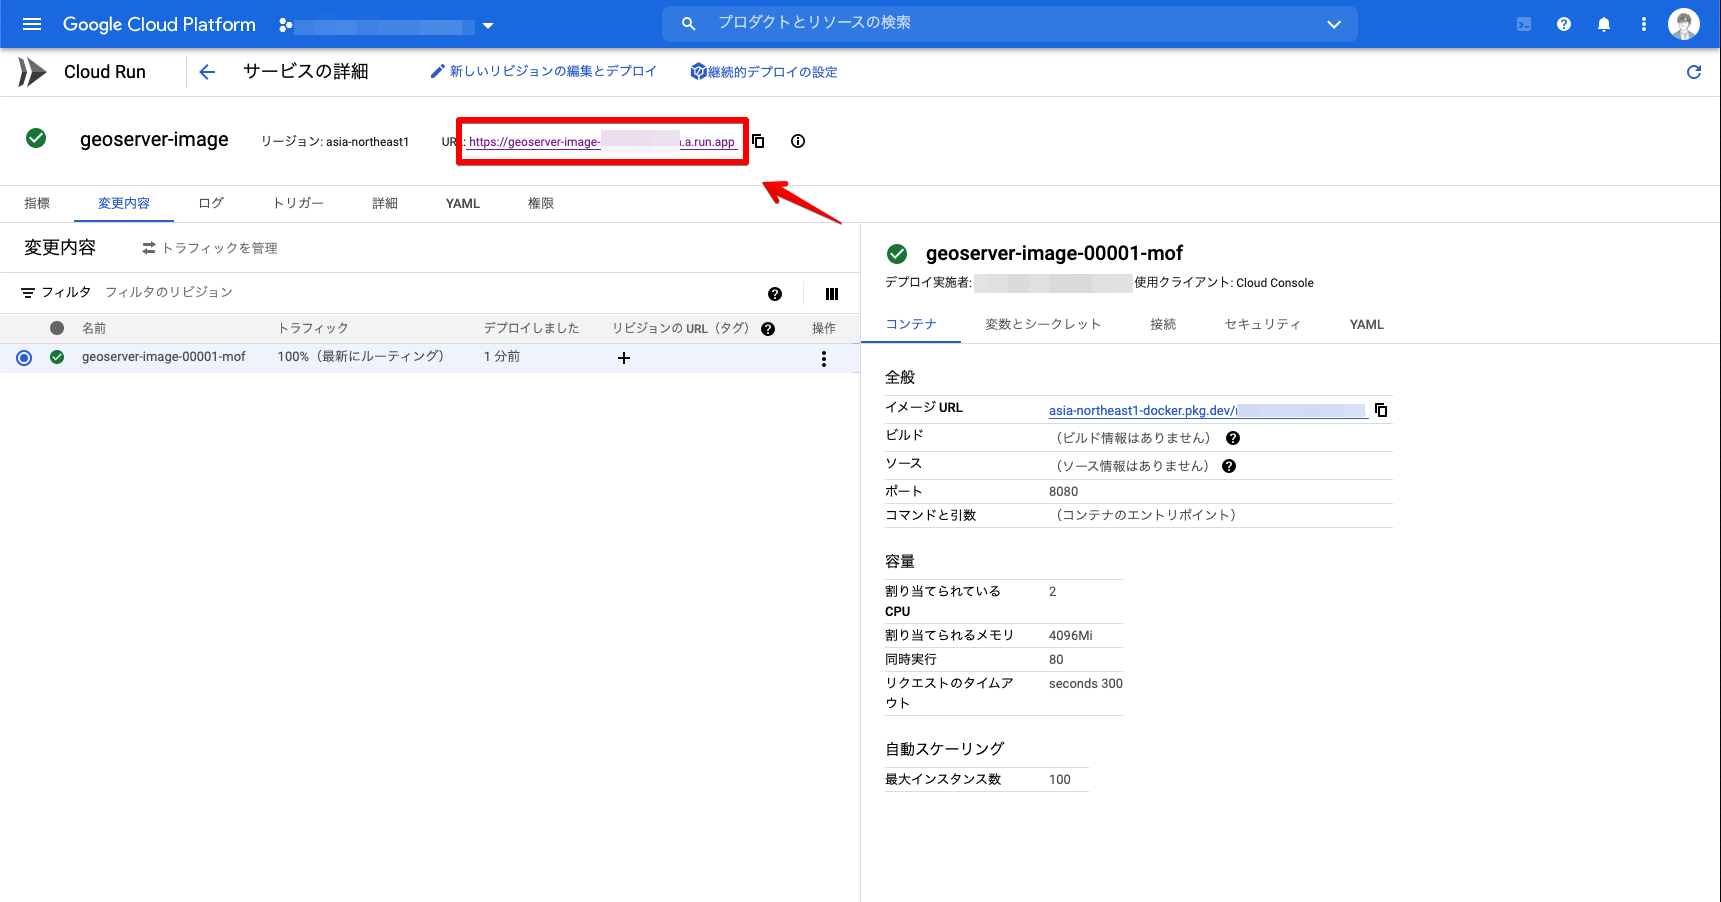Screen dimensions: 1721x902
Task: Click the port value 8080
Action: 1063,492
